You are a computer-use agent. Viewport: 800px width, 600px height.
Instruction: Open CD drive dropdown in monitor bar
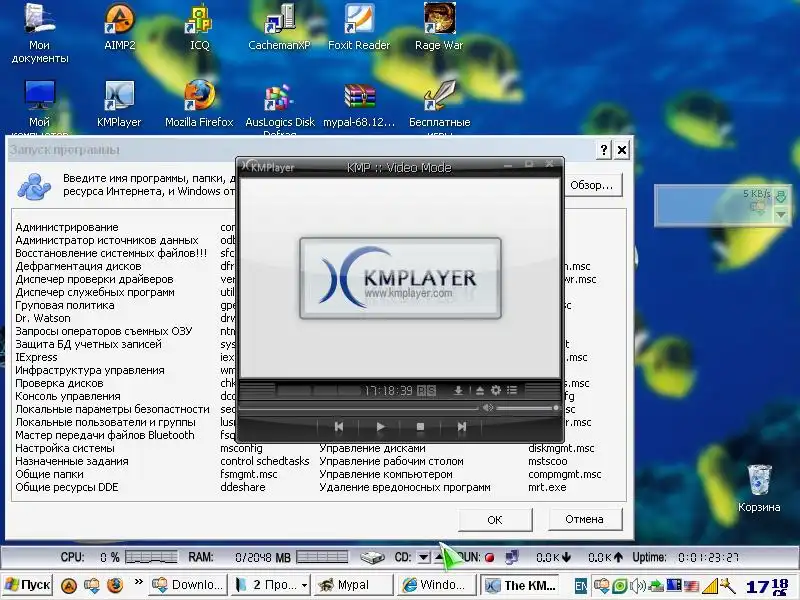(x=423, y=557)
